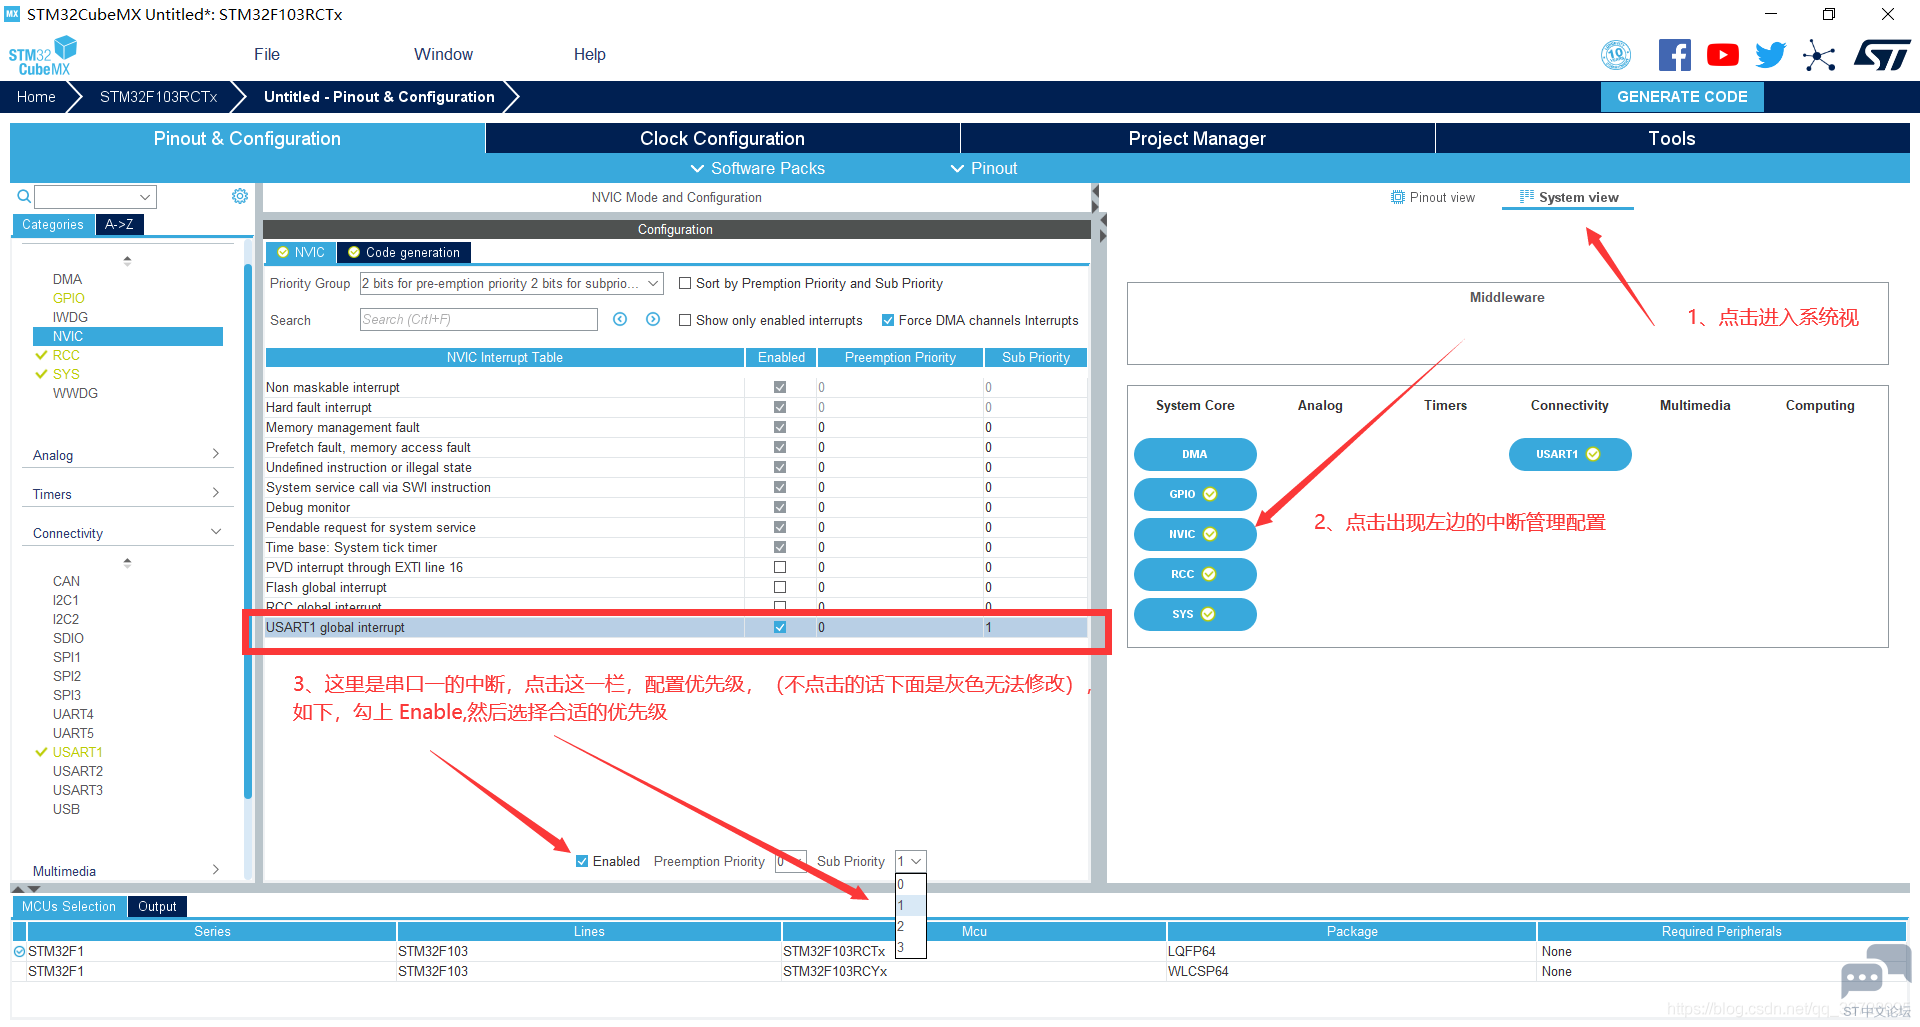Image resolution: width=1920 pixels, height=1027 pixels.
Task: Open the ST 10-year anniversary badge icon
Action: [x=1616, y=55]
